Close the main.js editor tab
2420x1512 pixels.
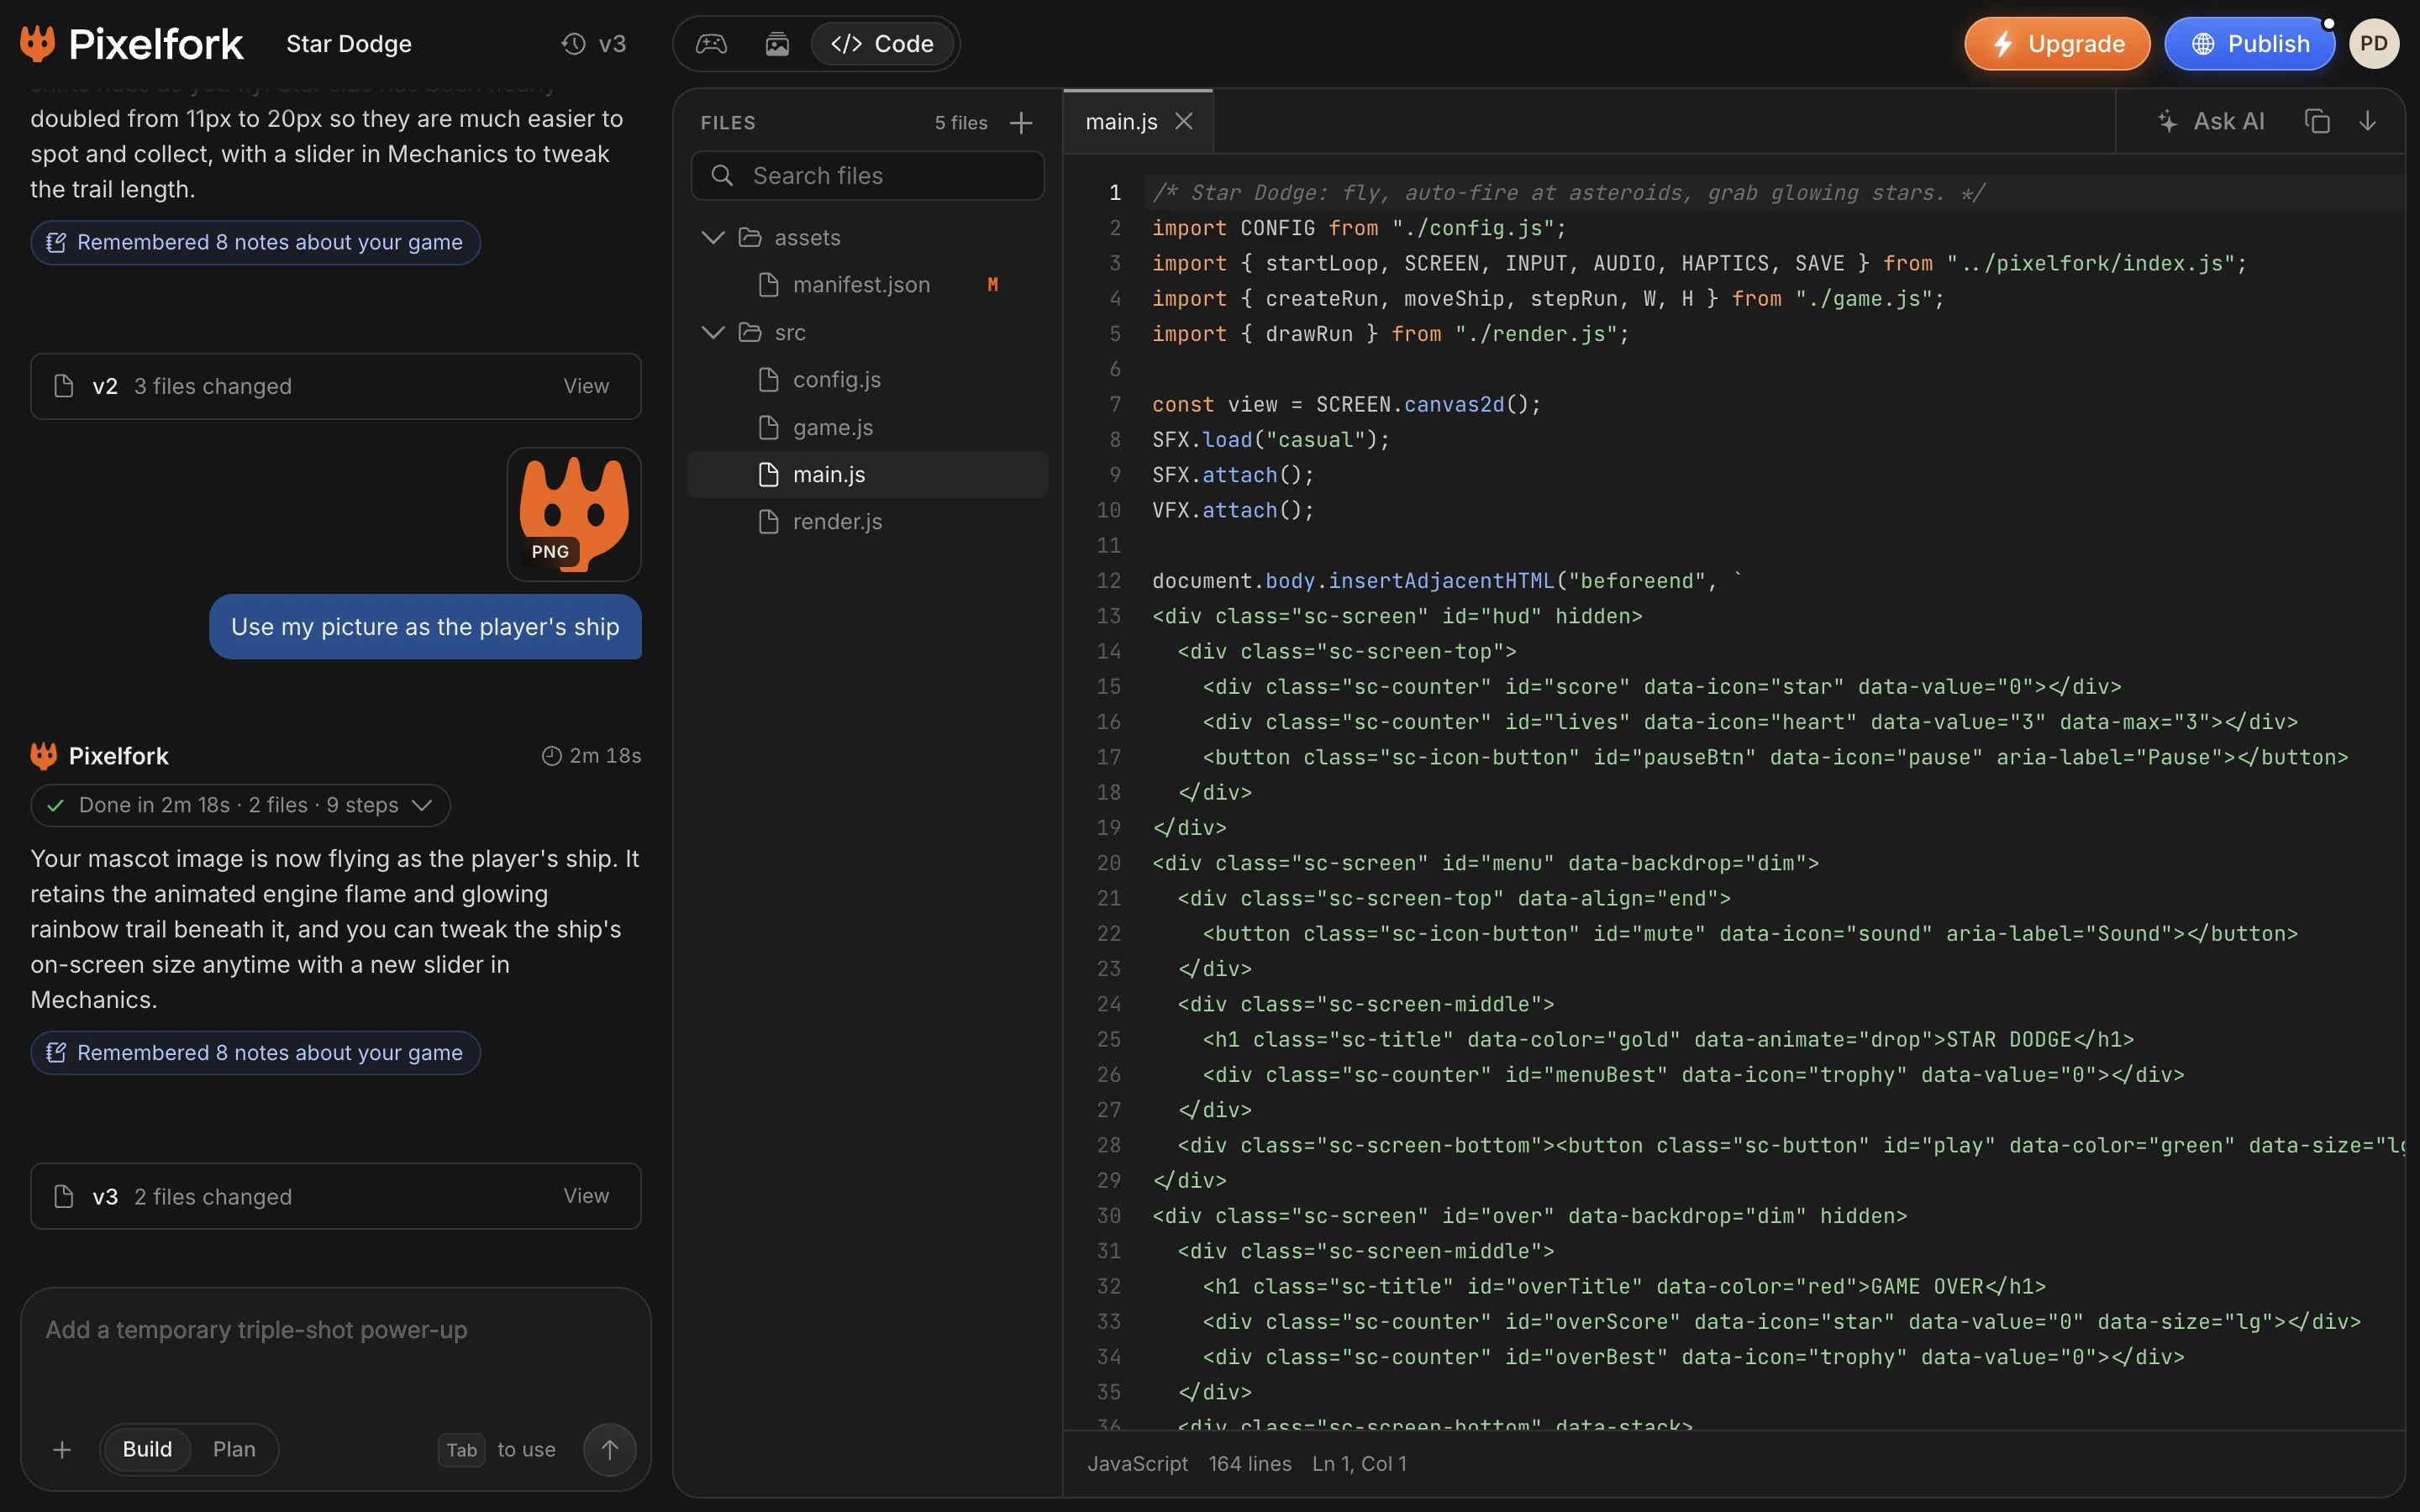pyautogui.click(x=1184, y=121)
